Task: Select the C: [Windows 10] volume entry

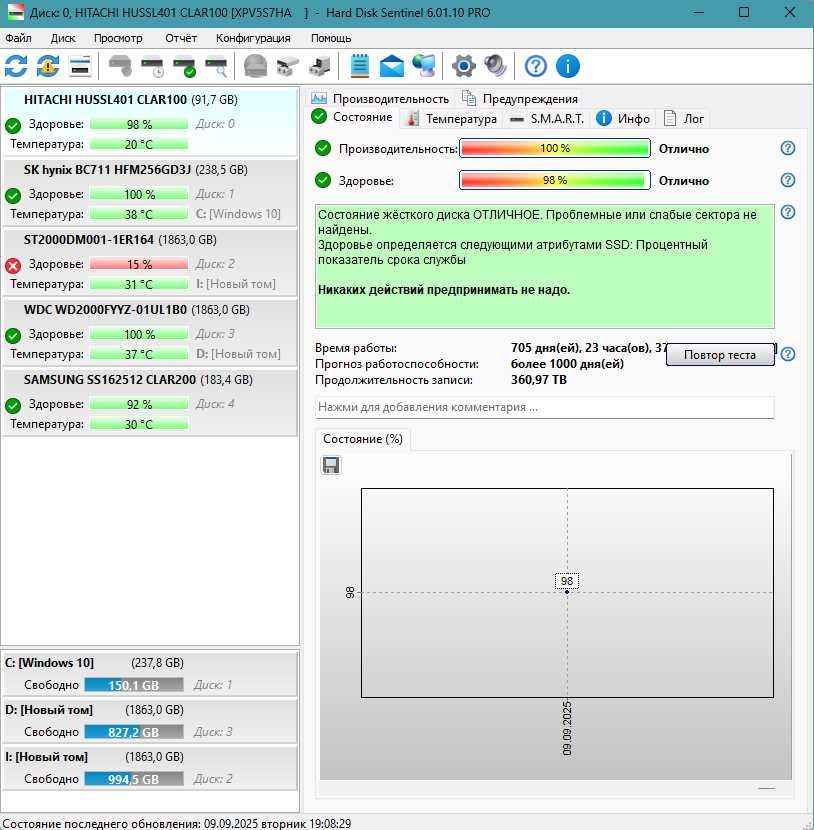Action: click(x=150, y=674)
